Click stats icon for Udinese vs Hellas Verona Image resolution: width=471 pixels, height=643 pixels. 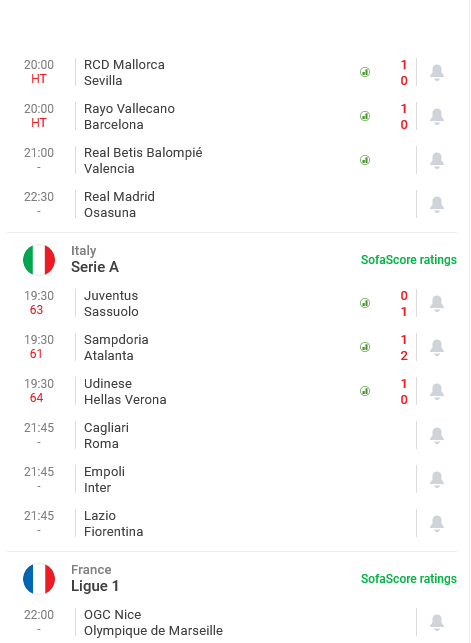(x=365, y=391)
